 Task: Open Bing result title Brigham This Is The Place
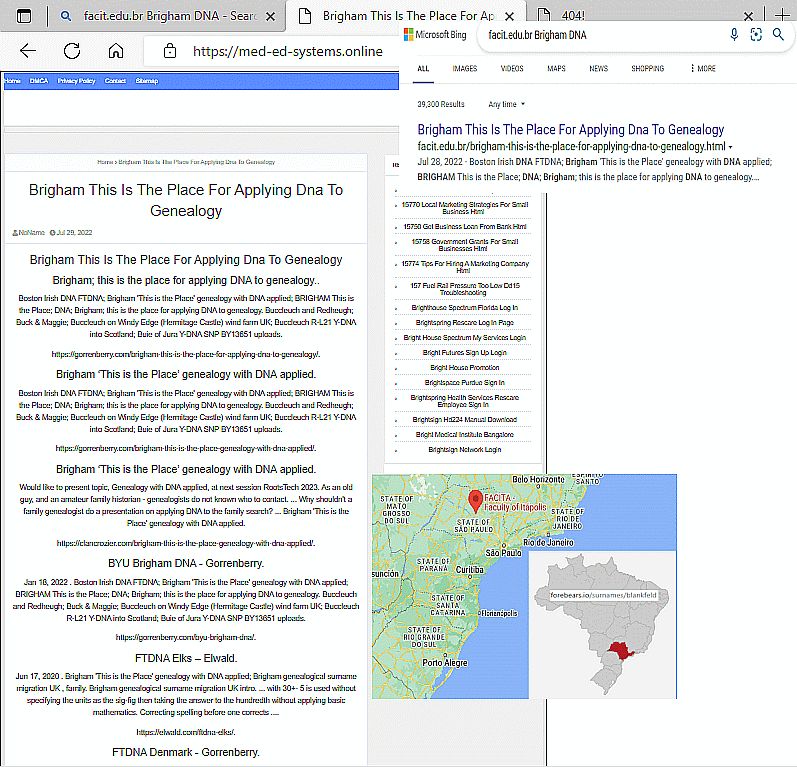570,130
